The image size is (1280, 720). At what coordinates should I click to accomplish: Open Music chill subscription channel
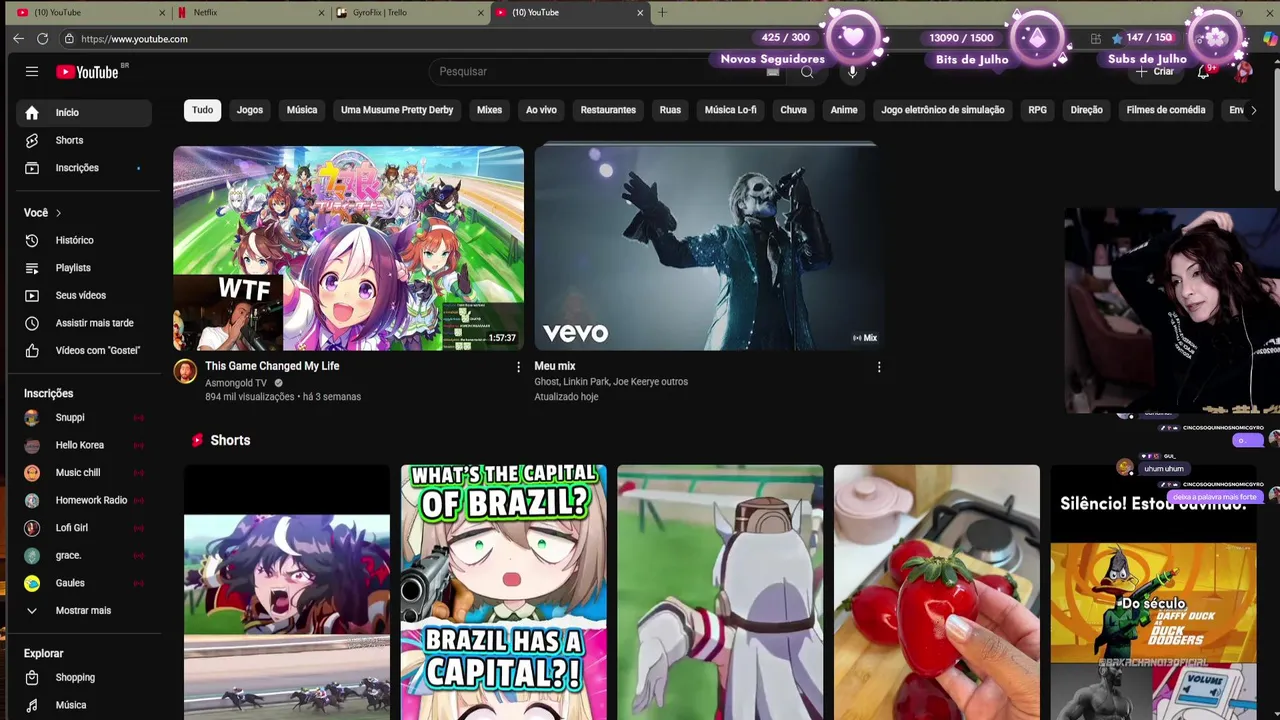click(84, 472)
